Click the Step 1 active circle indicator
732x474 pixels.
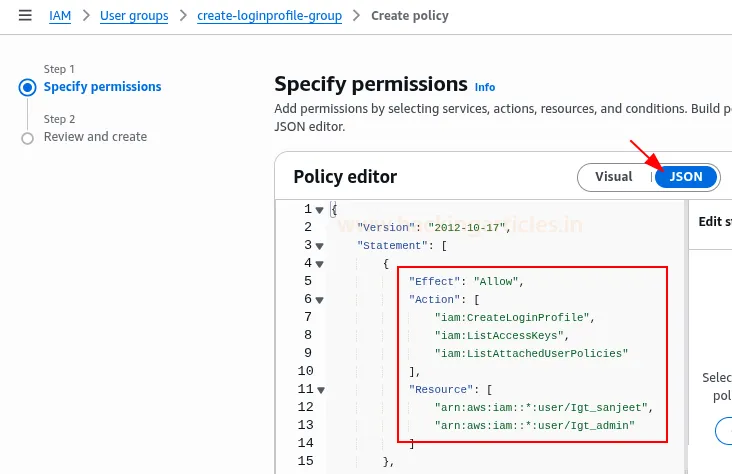coord(27,87)
